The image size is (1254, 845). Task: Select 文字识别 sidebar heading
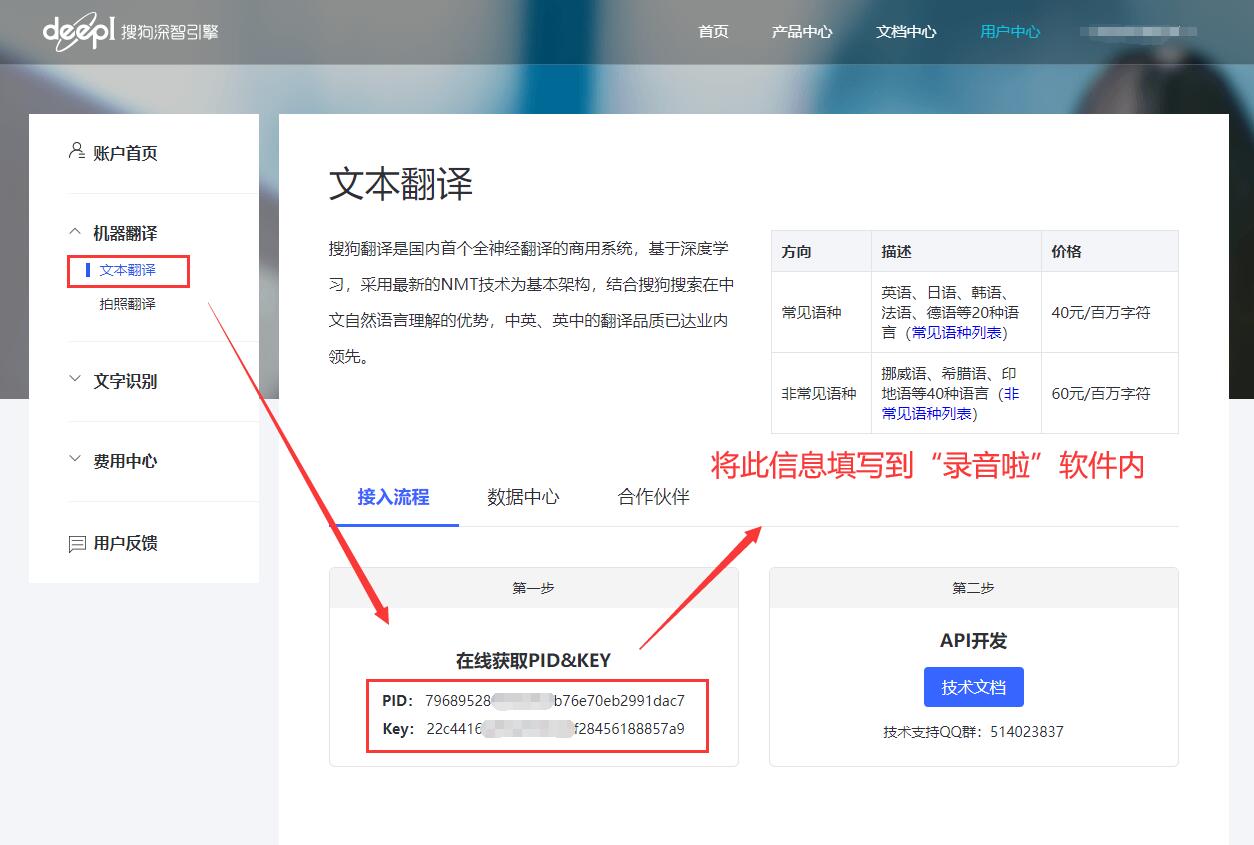[x=125, y=381]
